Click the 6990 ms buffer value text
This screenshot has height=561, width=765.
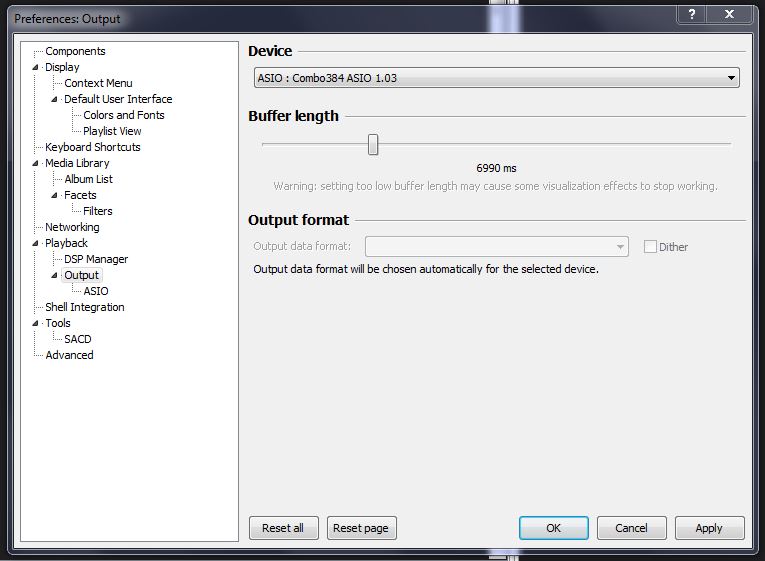click(496, 168)
